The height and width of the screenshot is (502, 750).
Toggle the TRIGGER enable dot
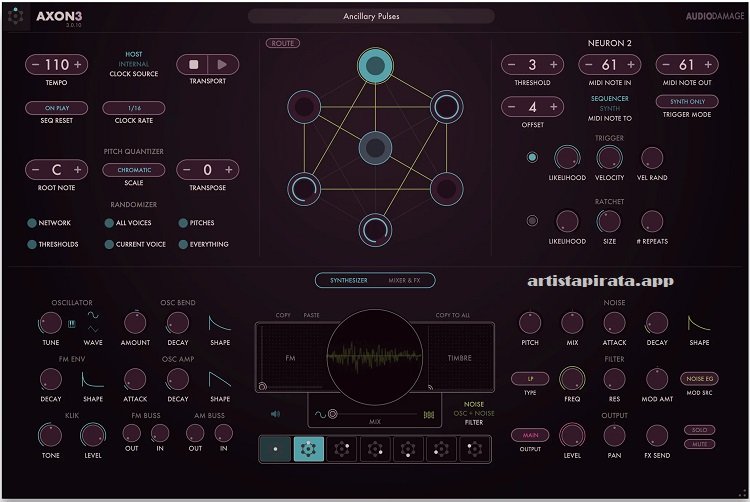coord(532,157)
